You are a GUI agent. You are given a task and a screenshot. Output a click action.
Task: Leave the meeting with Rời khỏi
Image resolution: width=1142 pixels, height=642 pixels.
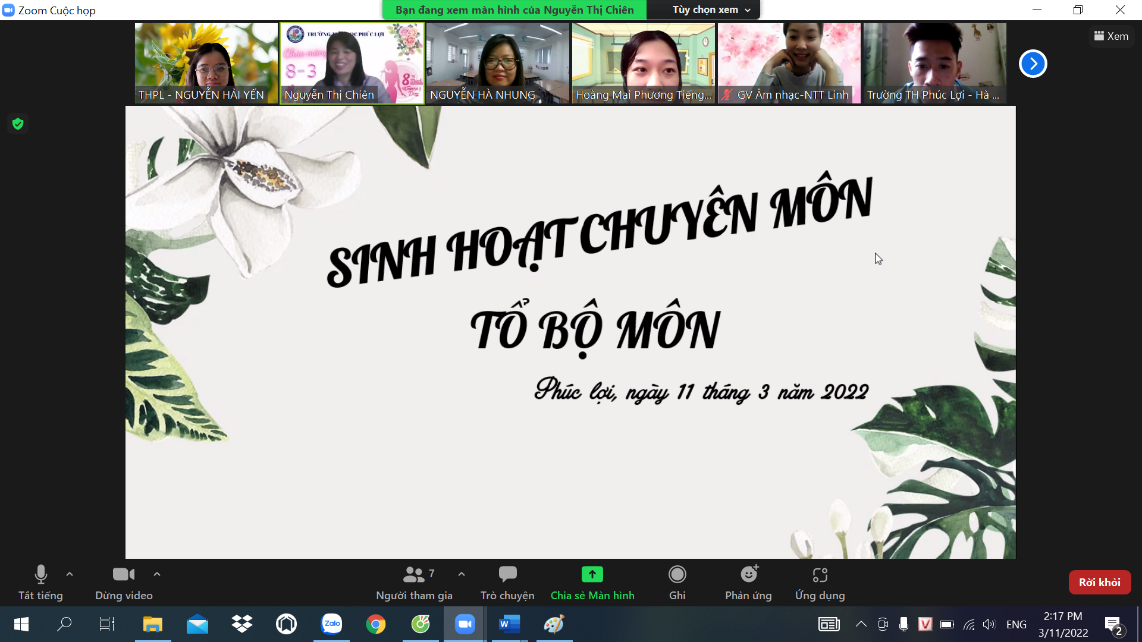click(1099, 582)
